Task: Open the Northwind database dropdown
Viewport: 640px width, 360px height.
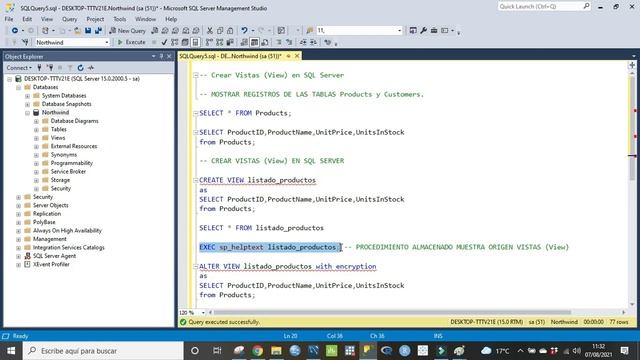Action: [x=107, y=42]
